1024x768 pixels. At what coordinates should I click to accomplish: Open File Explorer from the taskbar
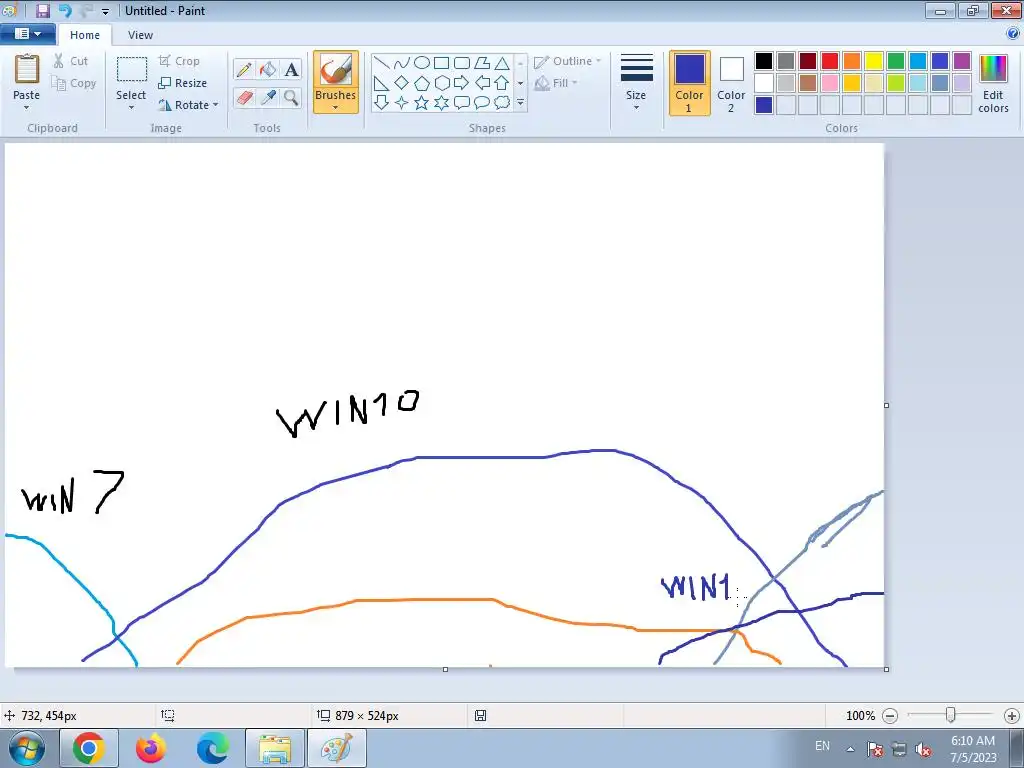(275, 748)
